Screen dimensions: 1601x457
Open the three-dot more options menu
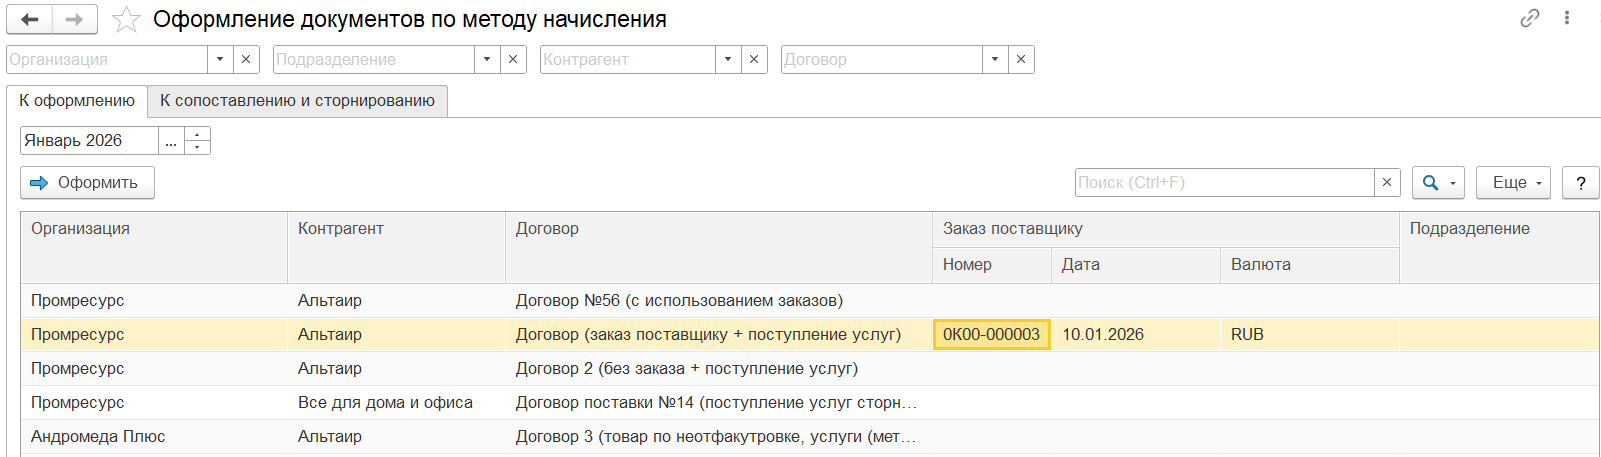click(1567, 18)
